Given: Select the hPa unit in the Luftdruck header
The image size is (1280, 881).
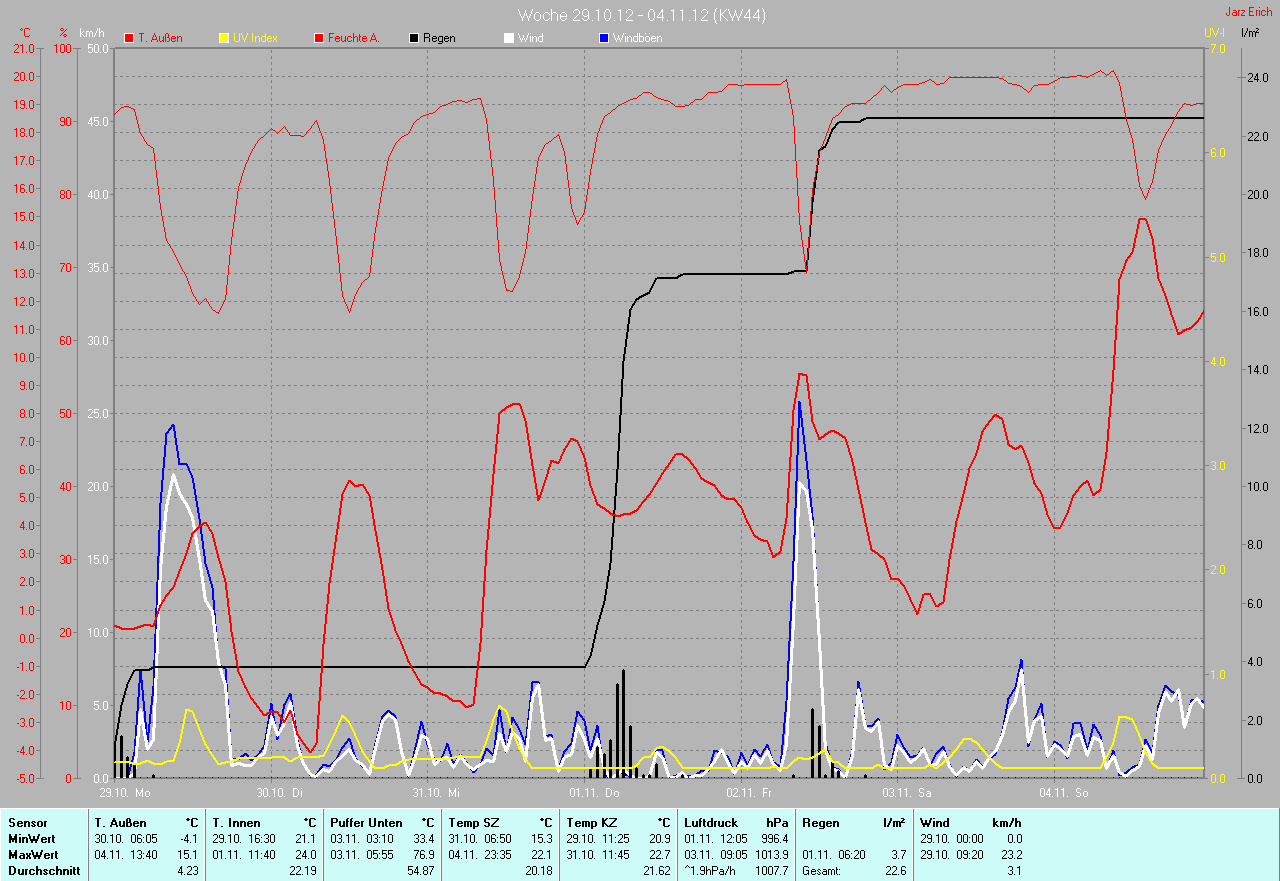Looking at the screenshot, I should click(778, 823).
